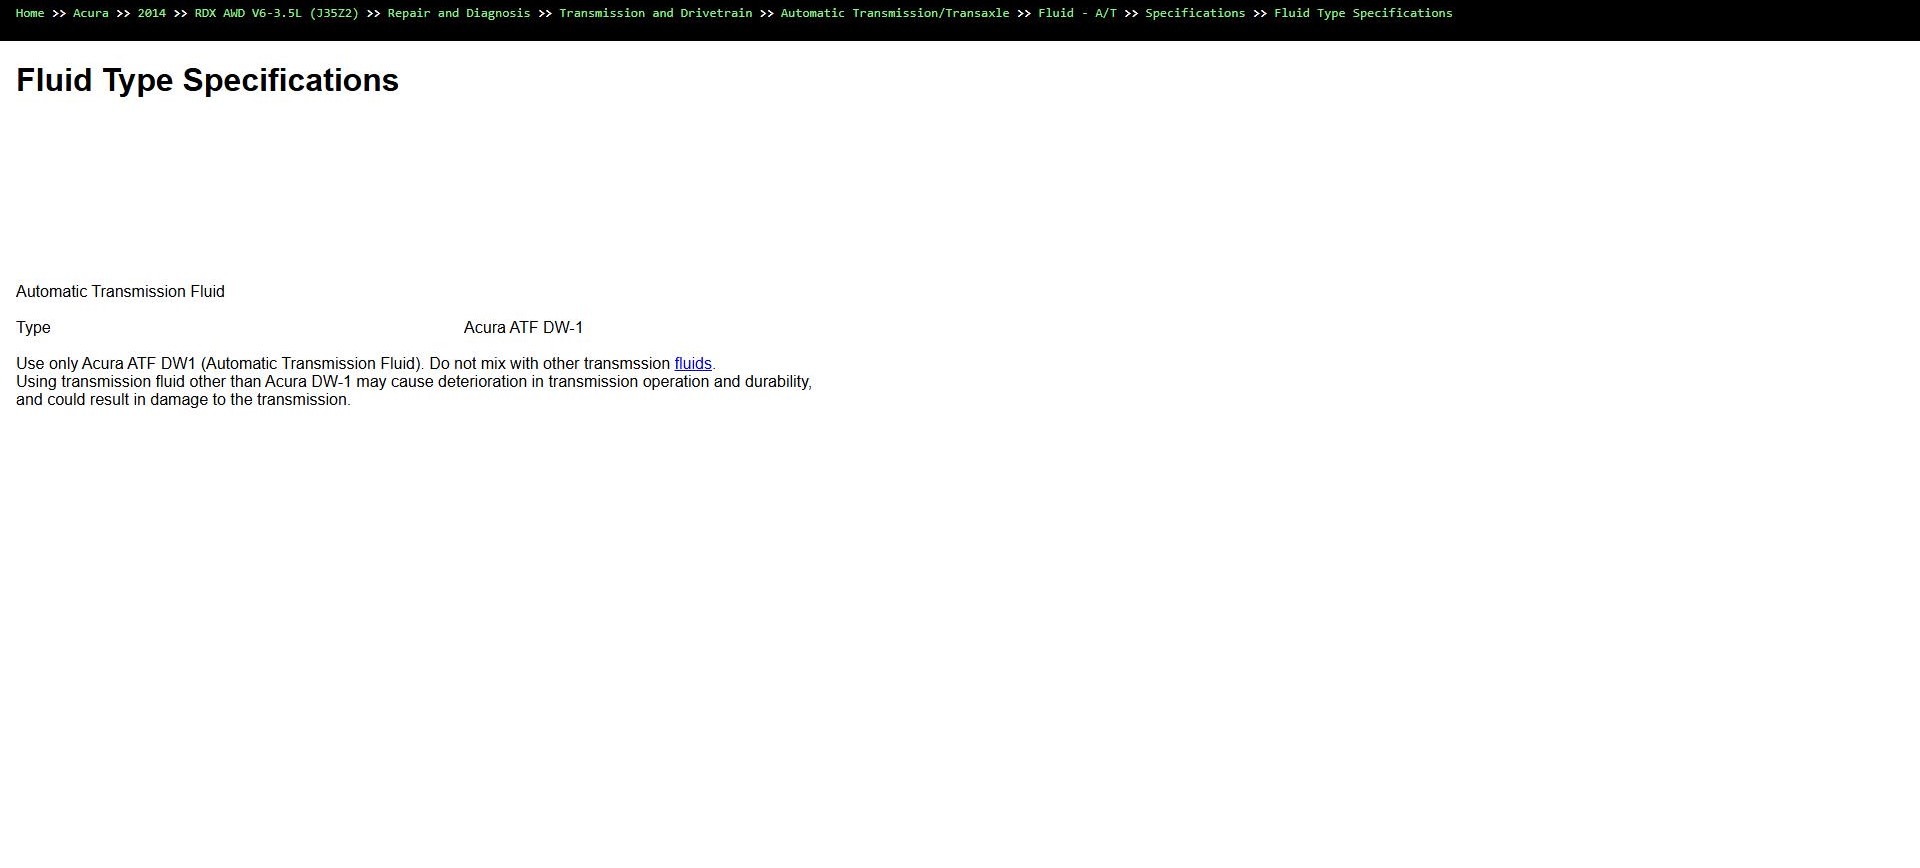Viewport: 1920px width, 868px height.
Task: Click the 'Type' row label
Action: pos(33,328)
